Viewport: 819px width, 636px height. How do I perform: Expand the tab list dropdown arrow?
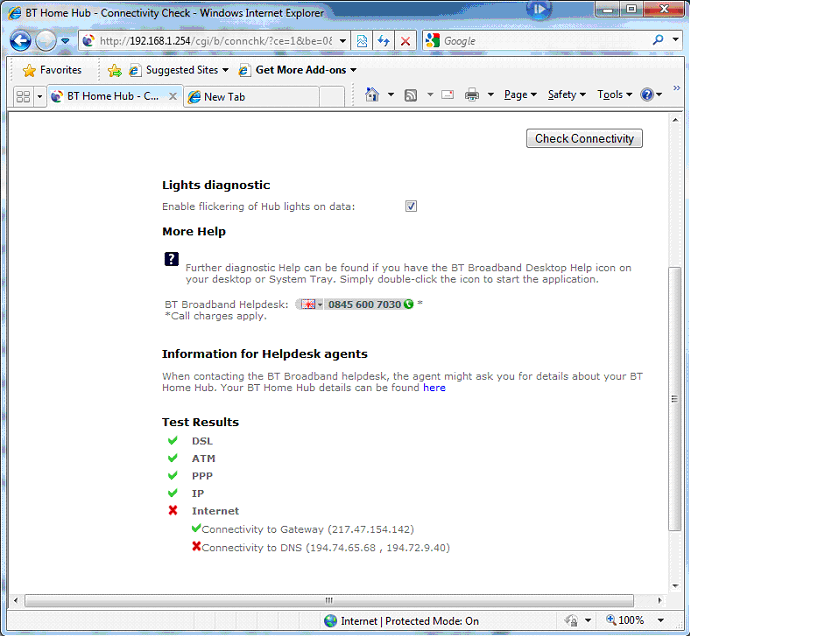40,97
